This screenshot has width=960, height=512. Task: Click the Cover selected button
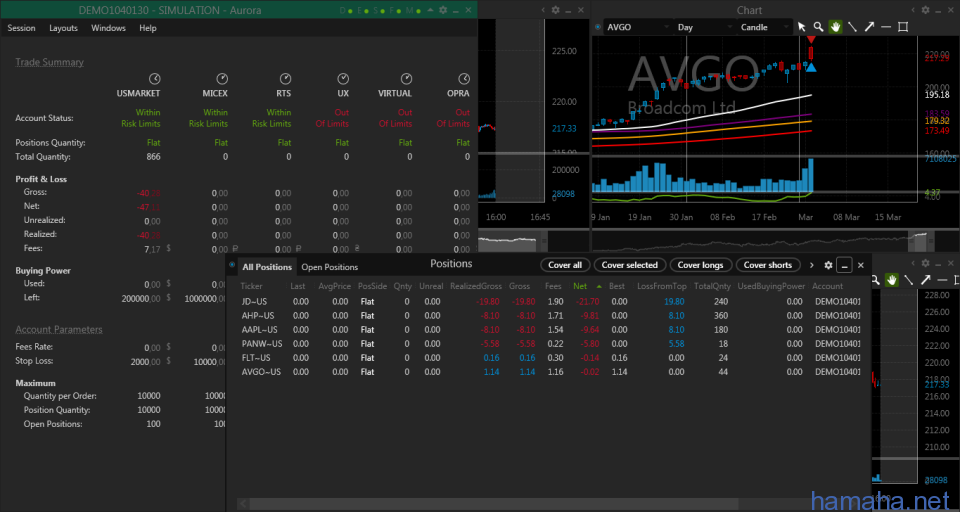(x=629, y=265)
